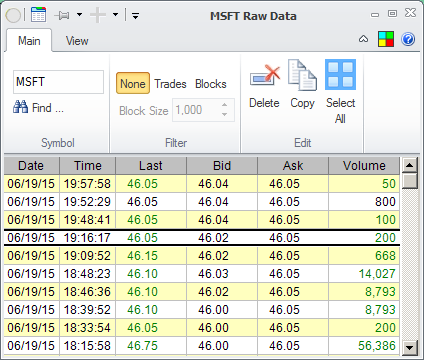
Task: Select the Blocks filter option
Action: [x=211, y=84]
